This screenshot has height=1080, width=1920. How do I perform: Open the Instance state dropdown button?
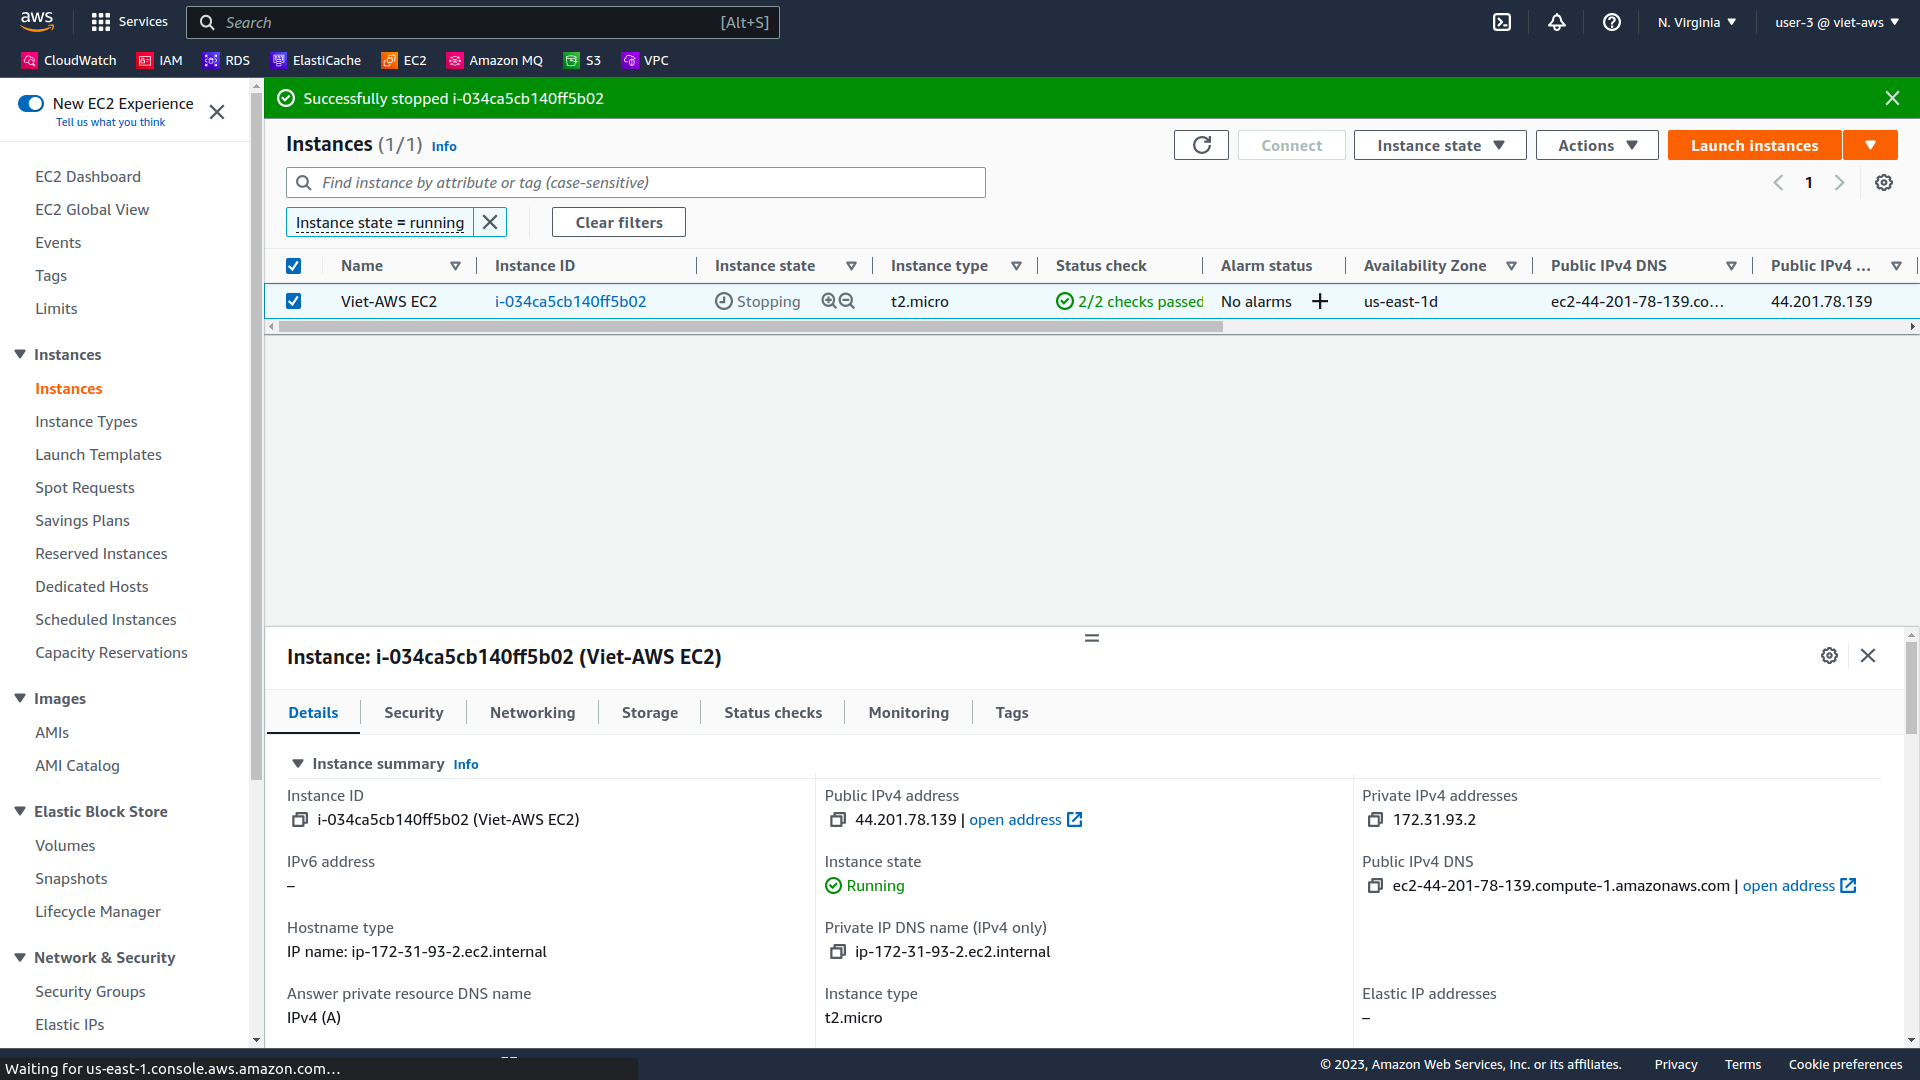click(1440, 145)
